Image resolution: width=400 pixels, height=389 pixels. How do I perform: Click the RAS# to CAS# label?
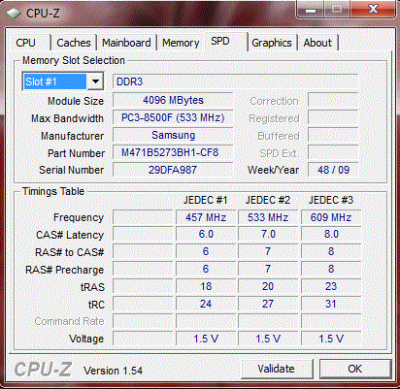coord(69,252)
